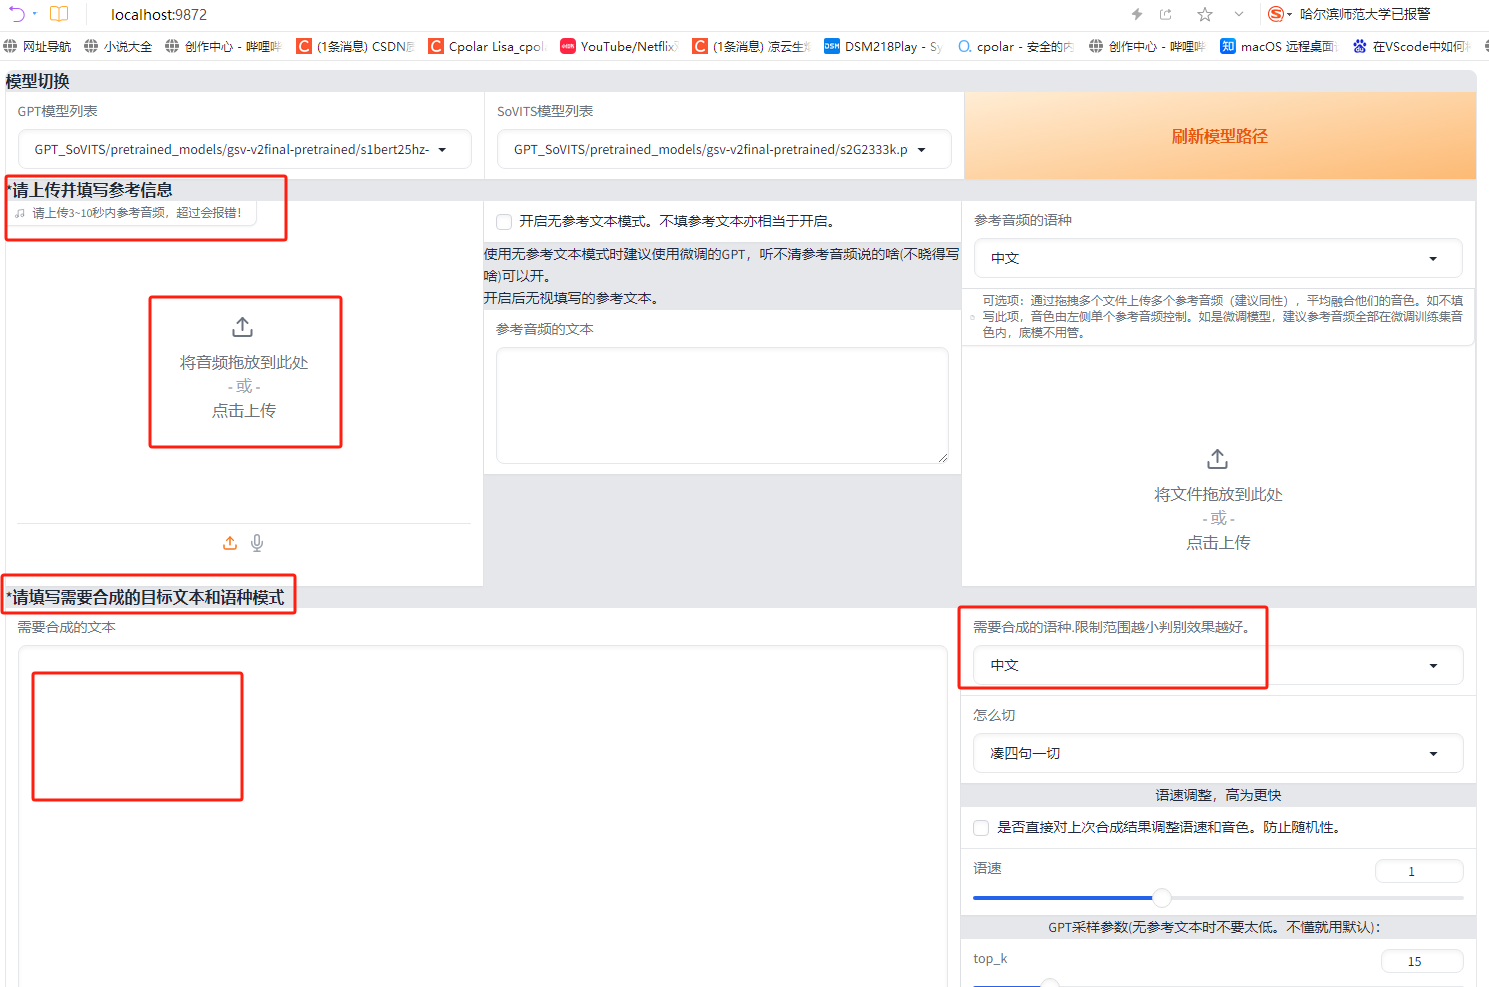Open the 参考音频的语种 language dropdown
The height and width of the screenshot is (987, 1489).
click(x=1217, y=258)
